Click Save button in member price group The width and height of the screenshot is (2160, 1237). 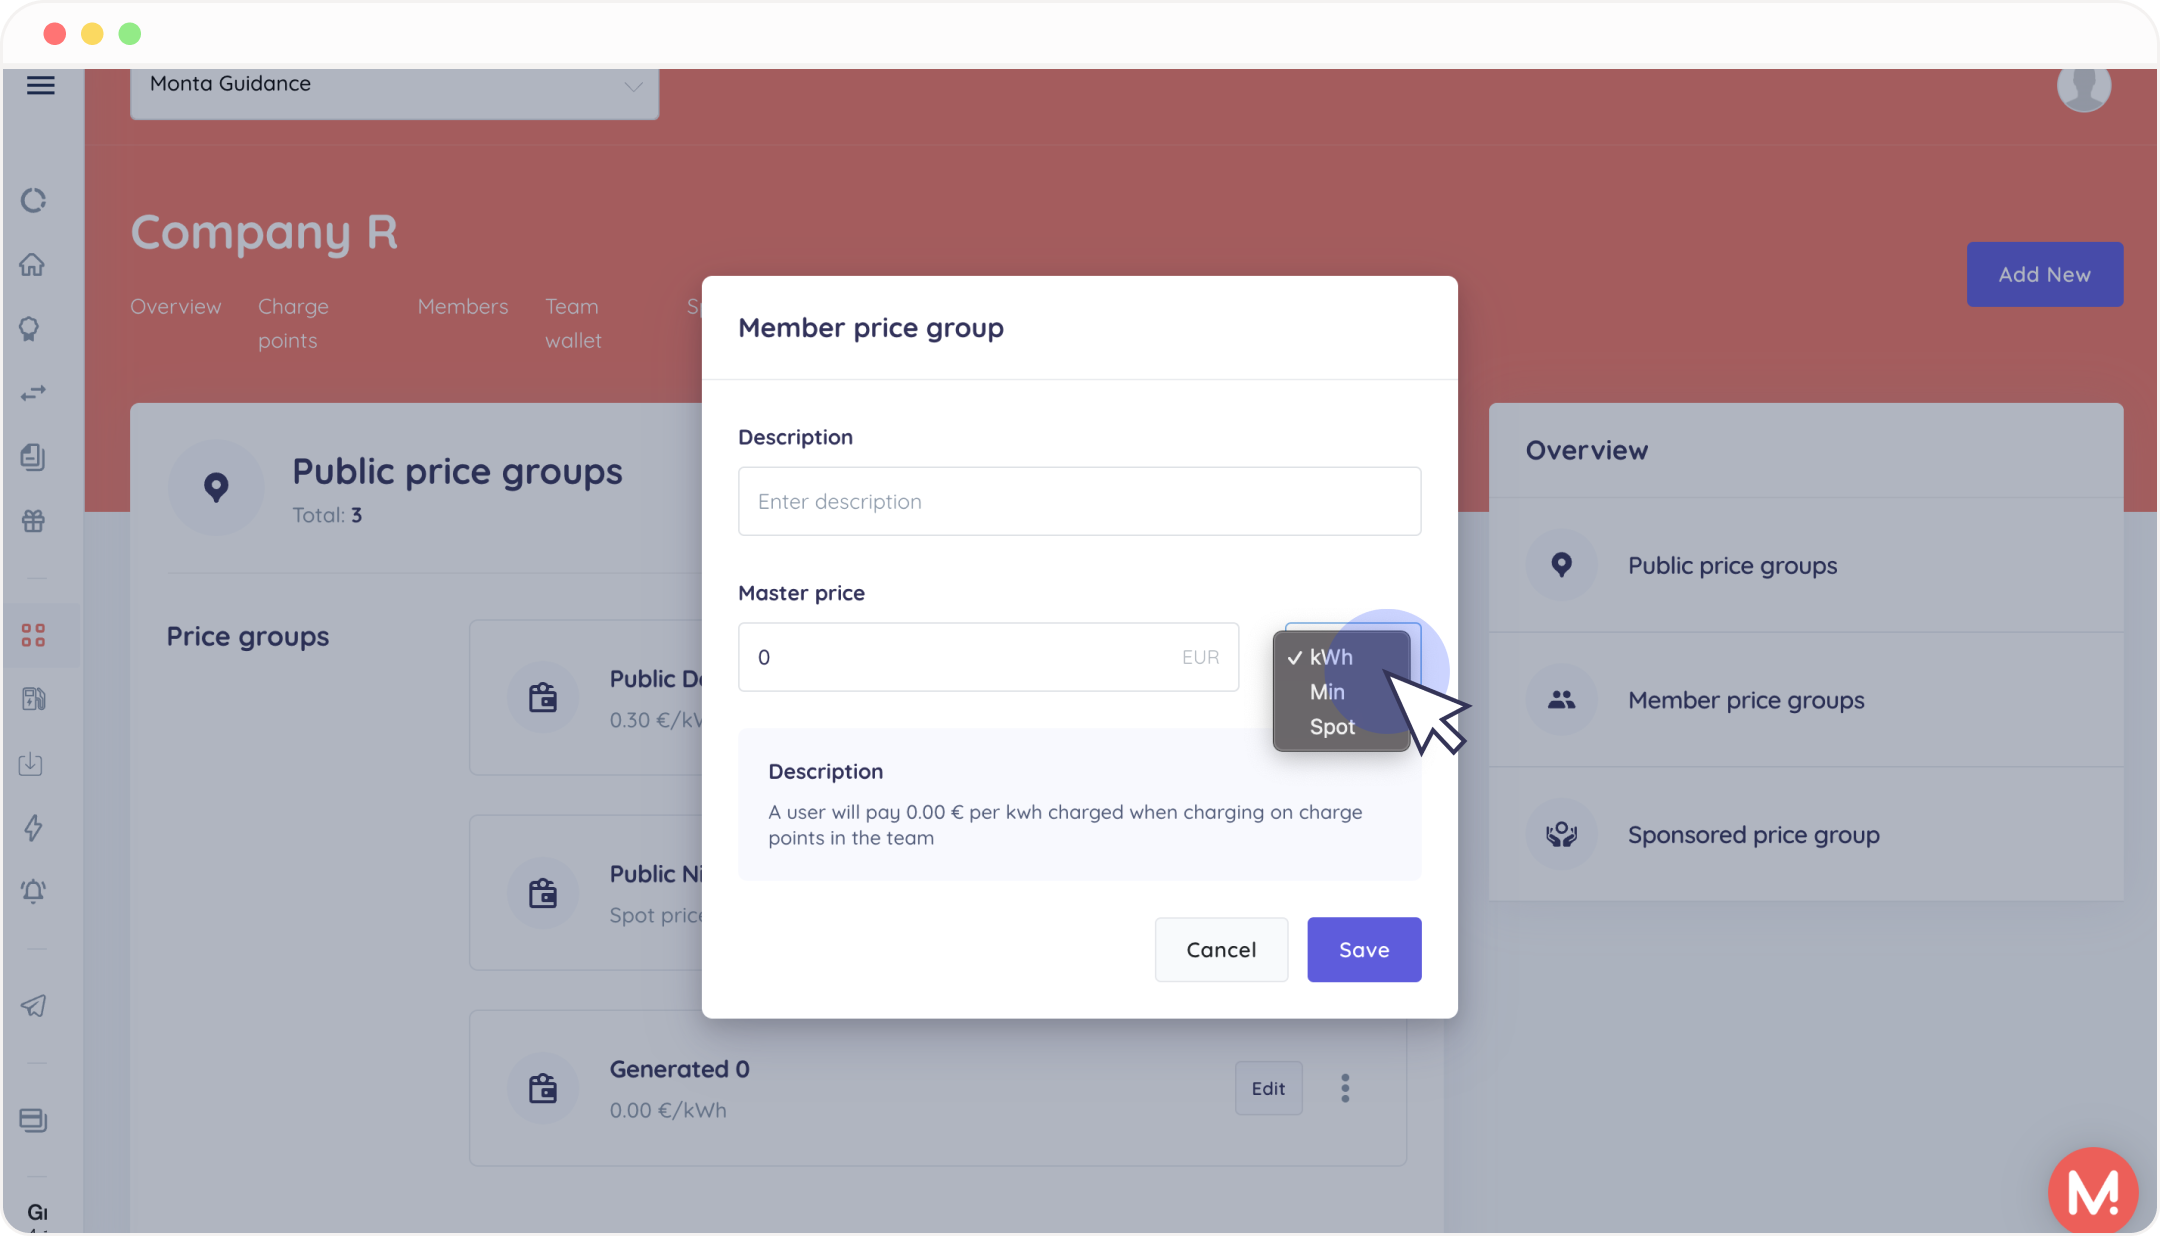point(1363,949)
